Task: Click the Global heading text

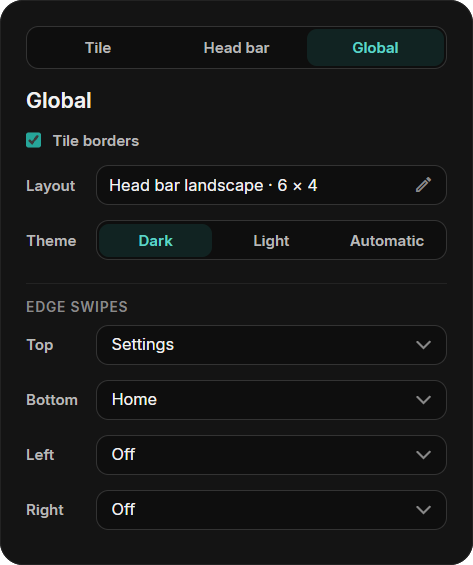Action: [x=59, y=100]
